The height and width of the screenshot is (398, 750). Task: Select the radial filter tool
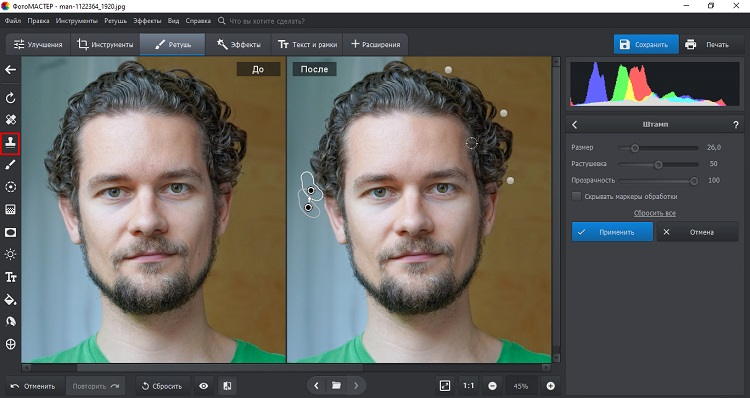coord(11,187)
